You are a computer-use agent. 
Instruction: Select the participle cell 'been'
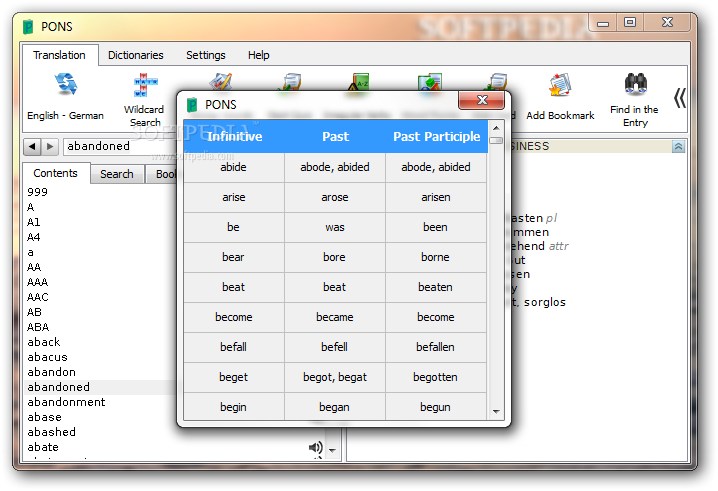pyautogui.click(x=436, y=227)
